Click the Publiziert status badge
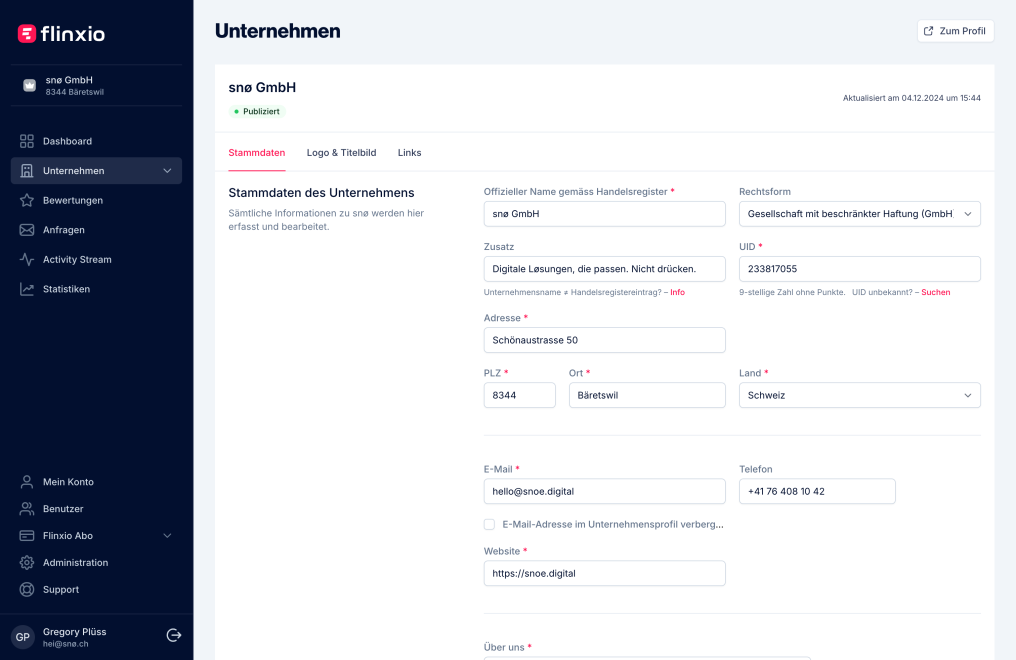Image resolution: width=1016 pixels, height=660 pixels. click(x=257, y=111)
